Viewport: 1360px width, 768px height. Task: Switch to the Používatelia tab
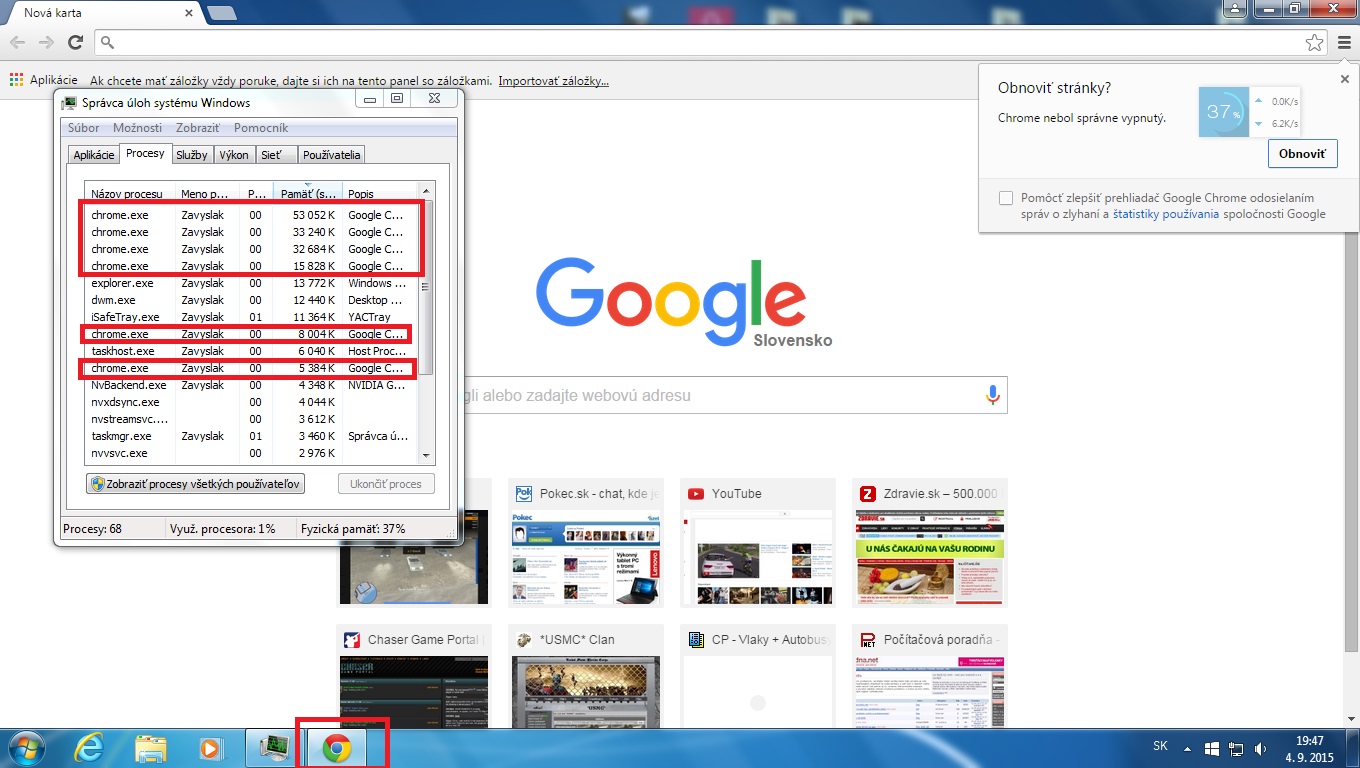332,155
